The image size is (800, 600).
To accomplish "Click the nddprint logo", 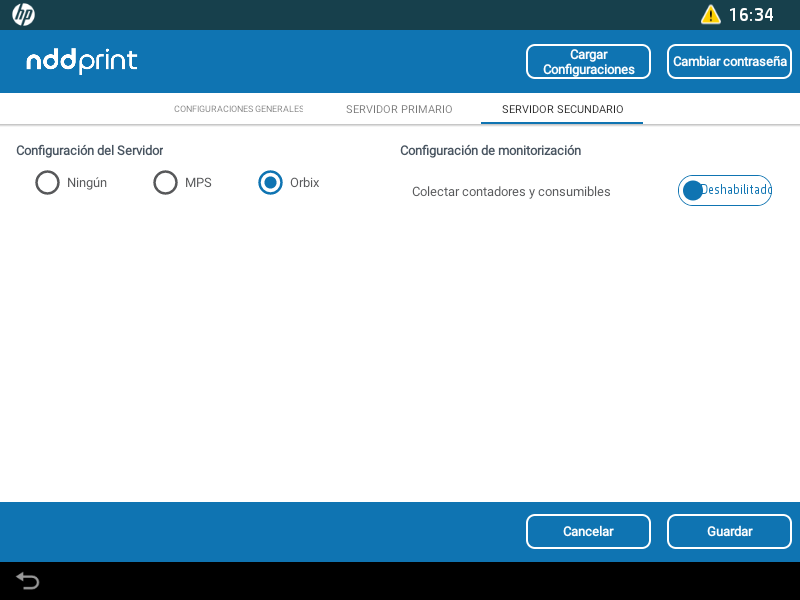I will 82,61.
